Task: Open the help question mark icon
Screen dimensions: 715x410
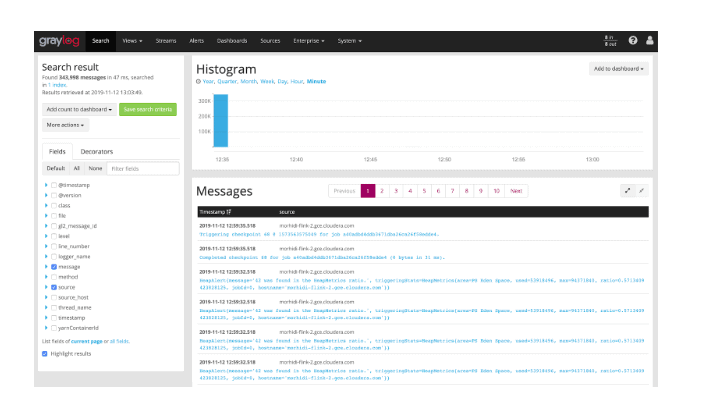Action: coord(632,41)
